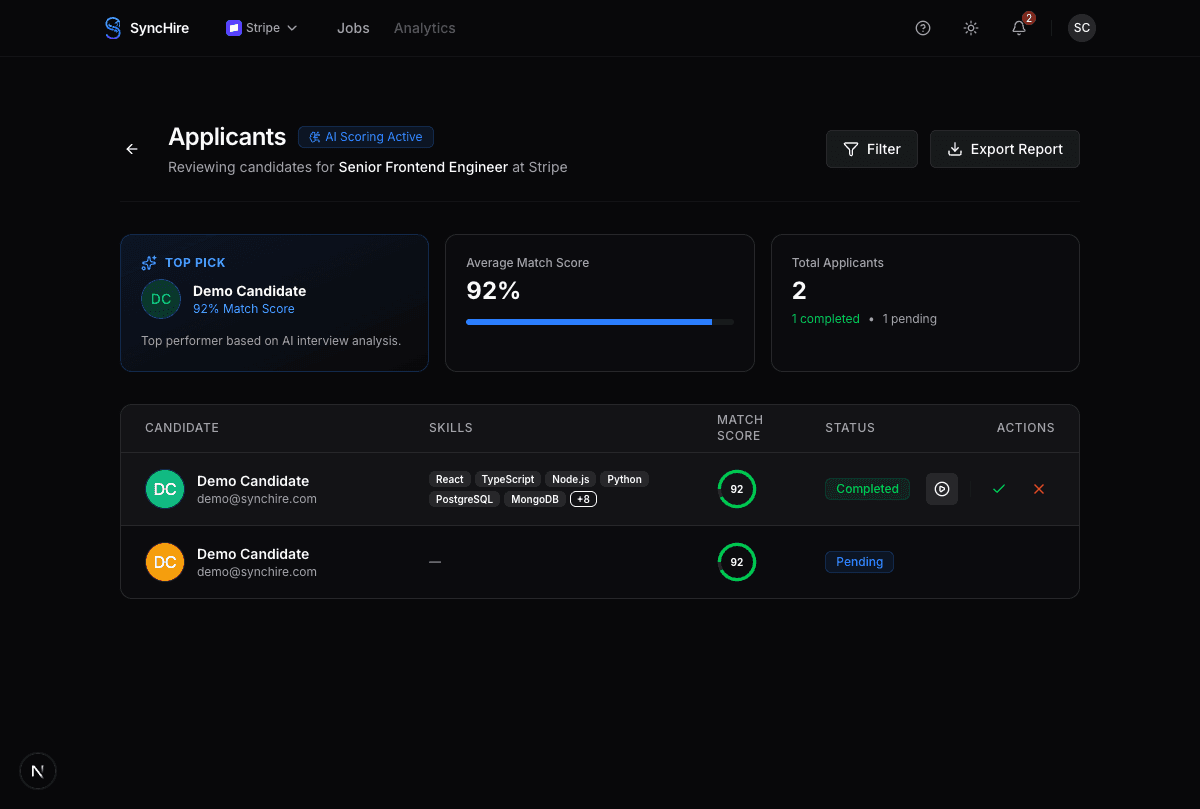Switch to the Analytics tab

pos(424,28)
